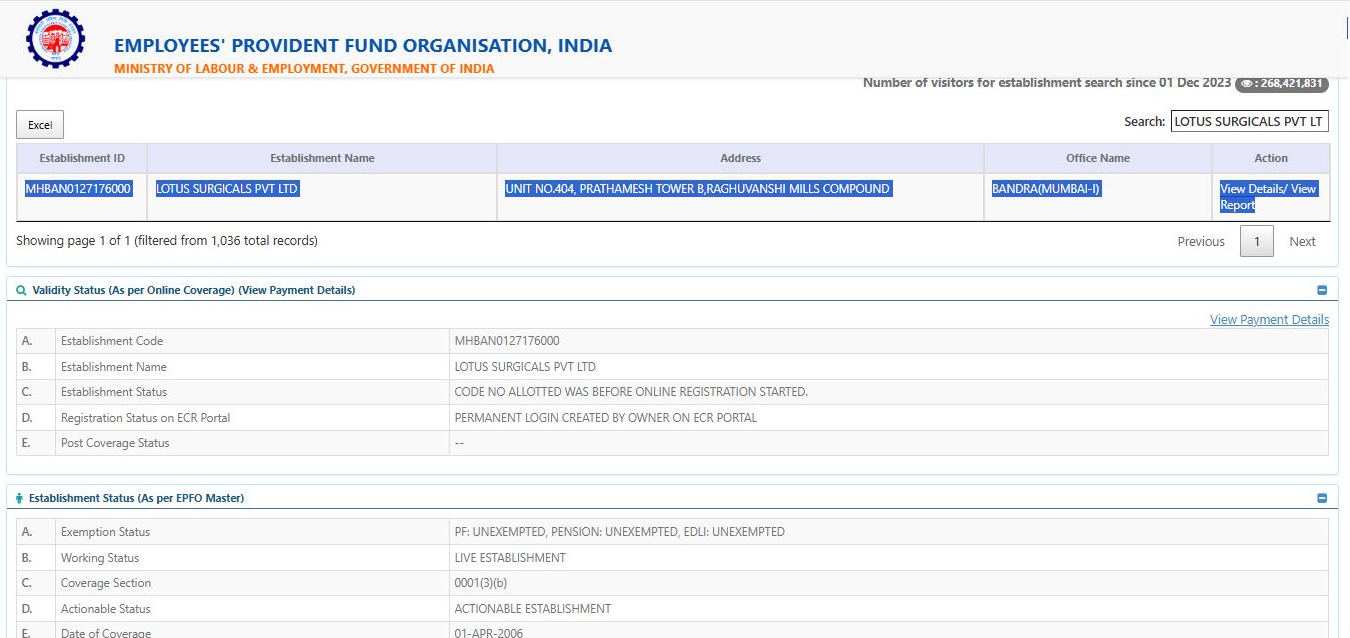Click the visitor count eye badge

[1280, 83]
